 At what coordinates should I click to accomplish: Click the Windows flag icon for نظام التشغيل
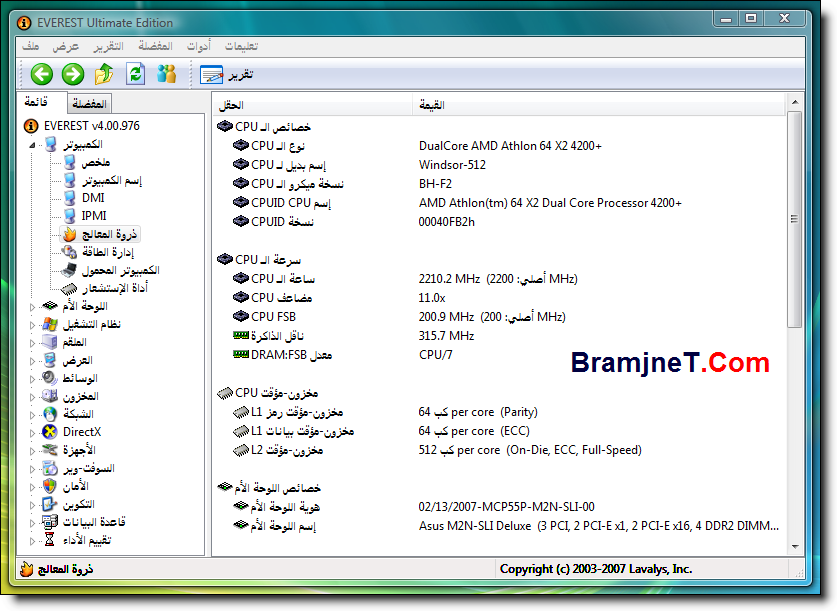(x=50, y=324)
